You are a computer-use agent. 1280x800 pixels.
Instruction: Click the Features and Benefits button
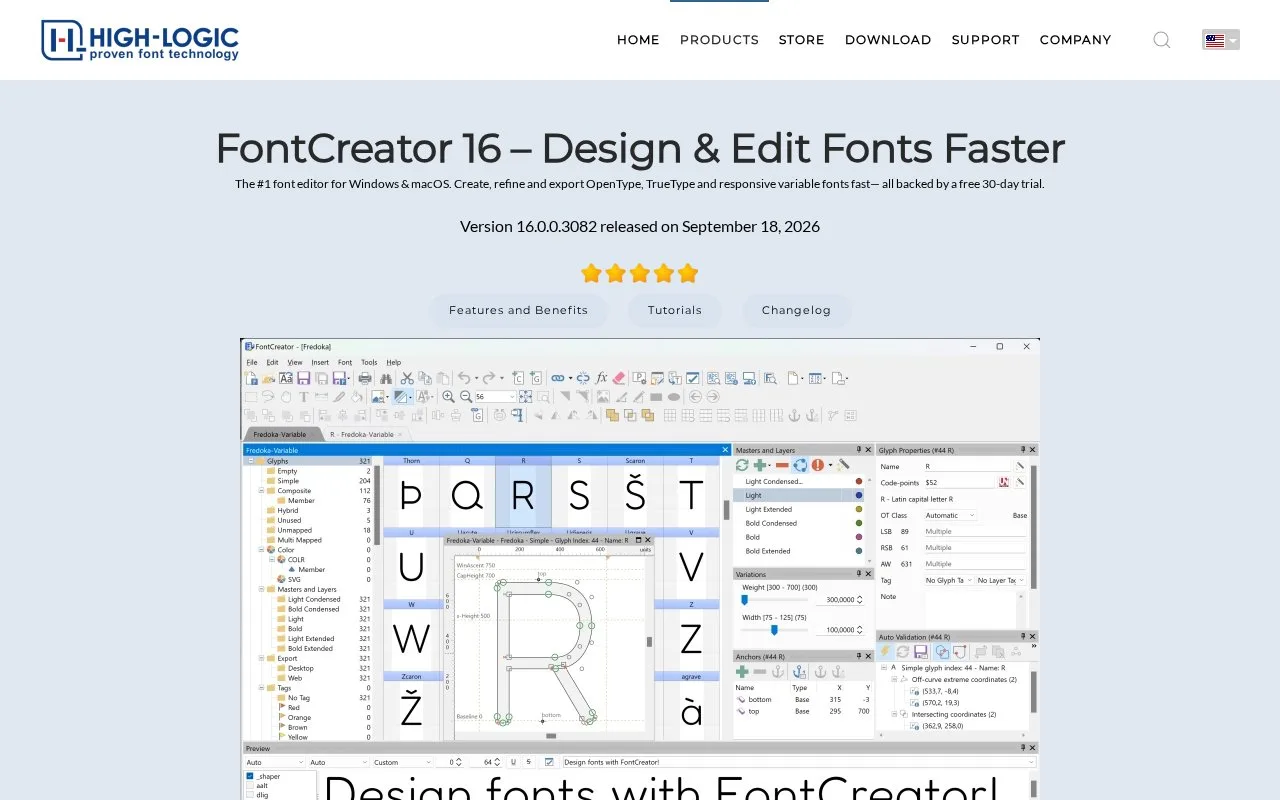coord(518,310)
